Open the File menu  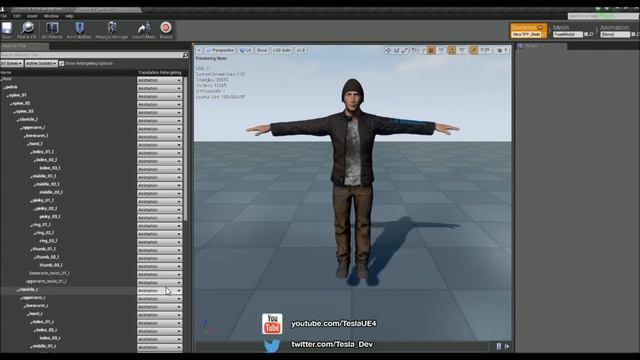coord(4,16)
